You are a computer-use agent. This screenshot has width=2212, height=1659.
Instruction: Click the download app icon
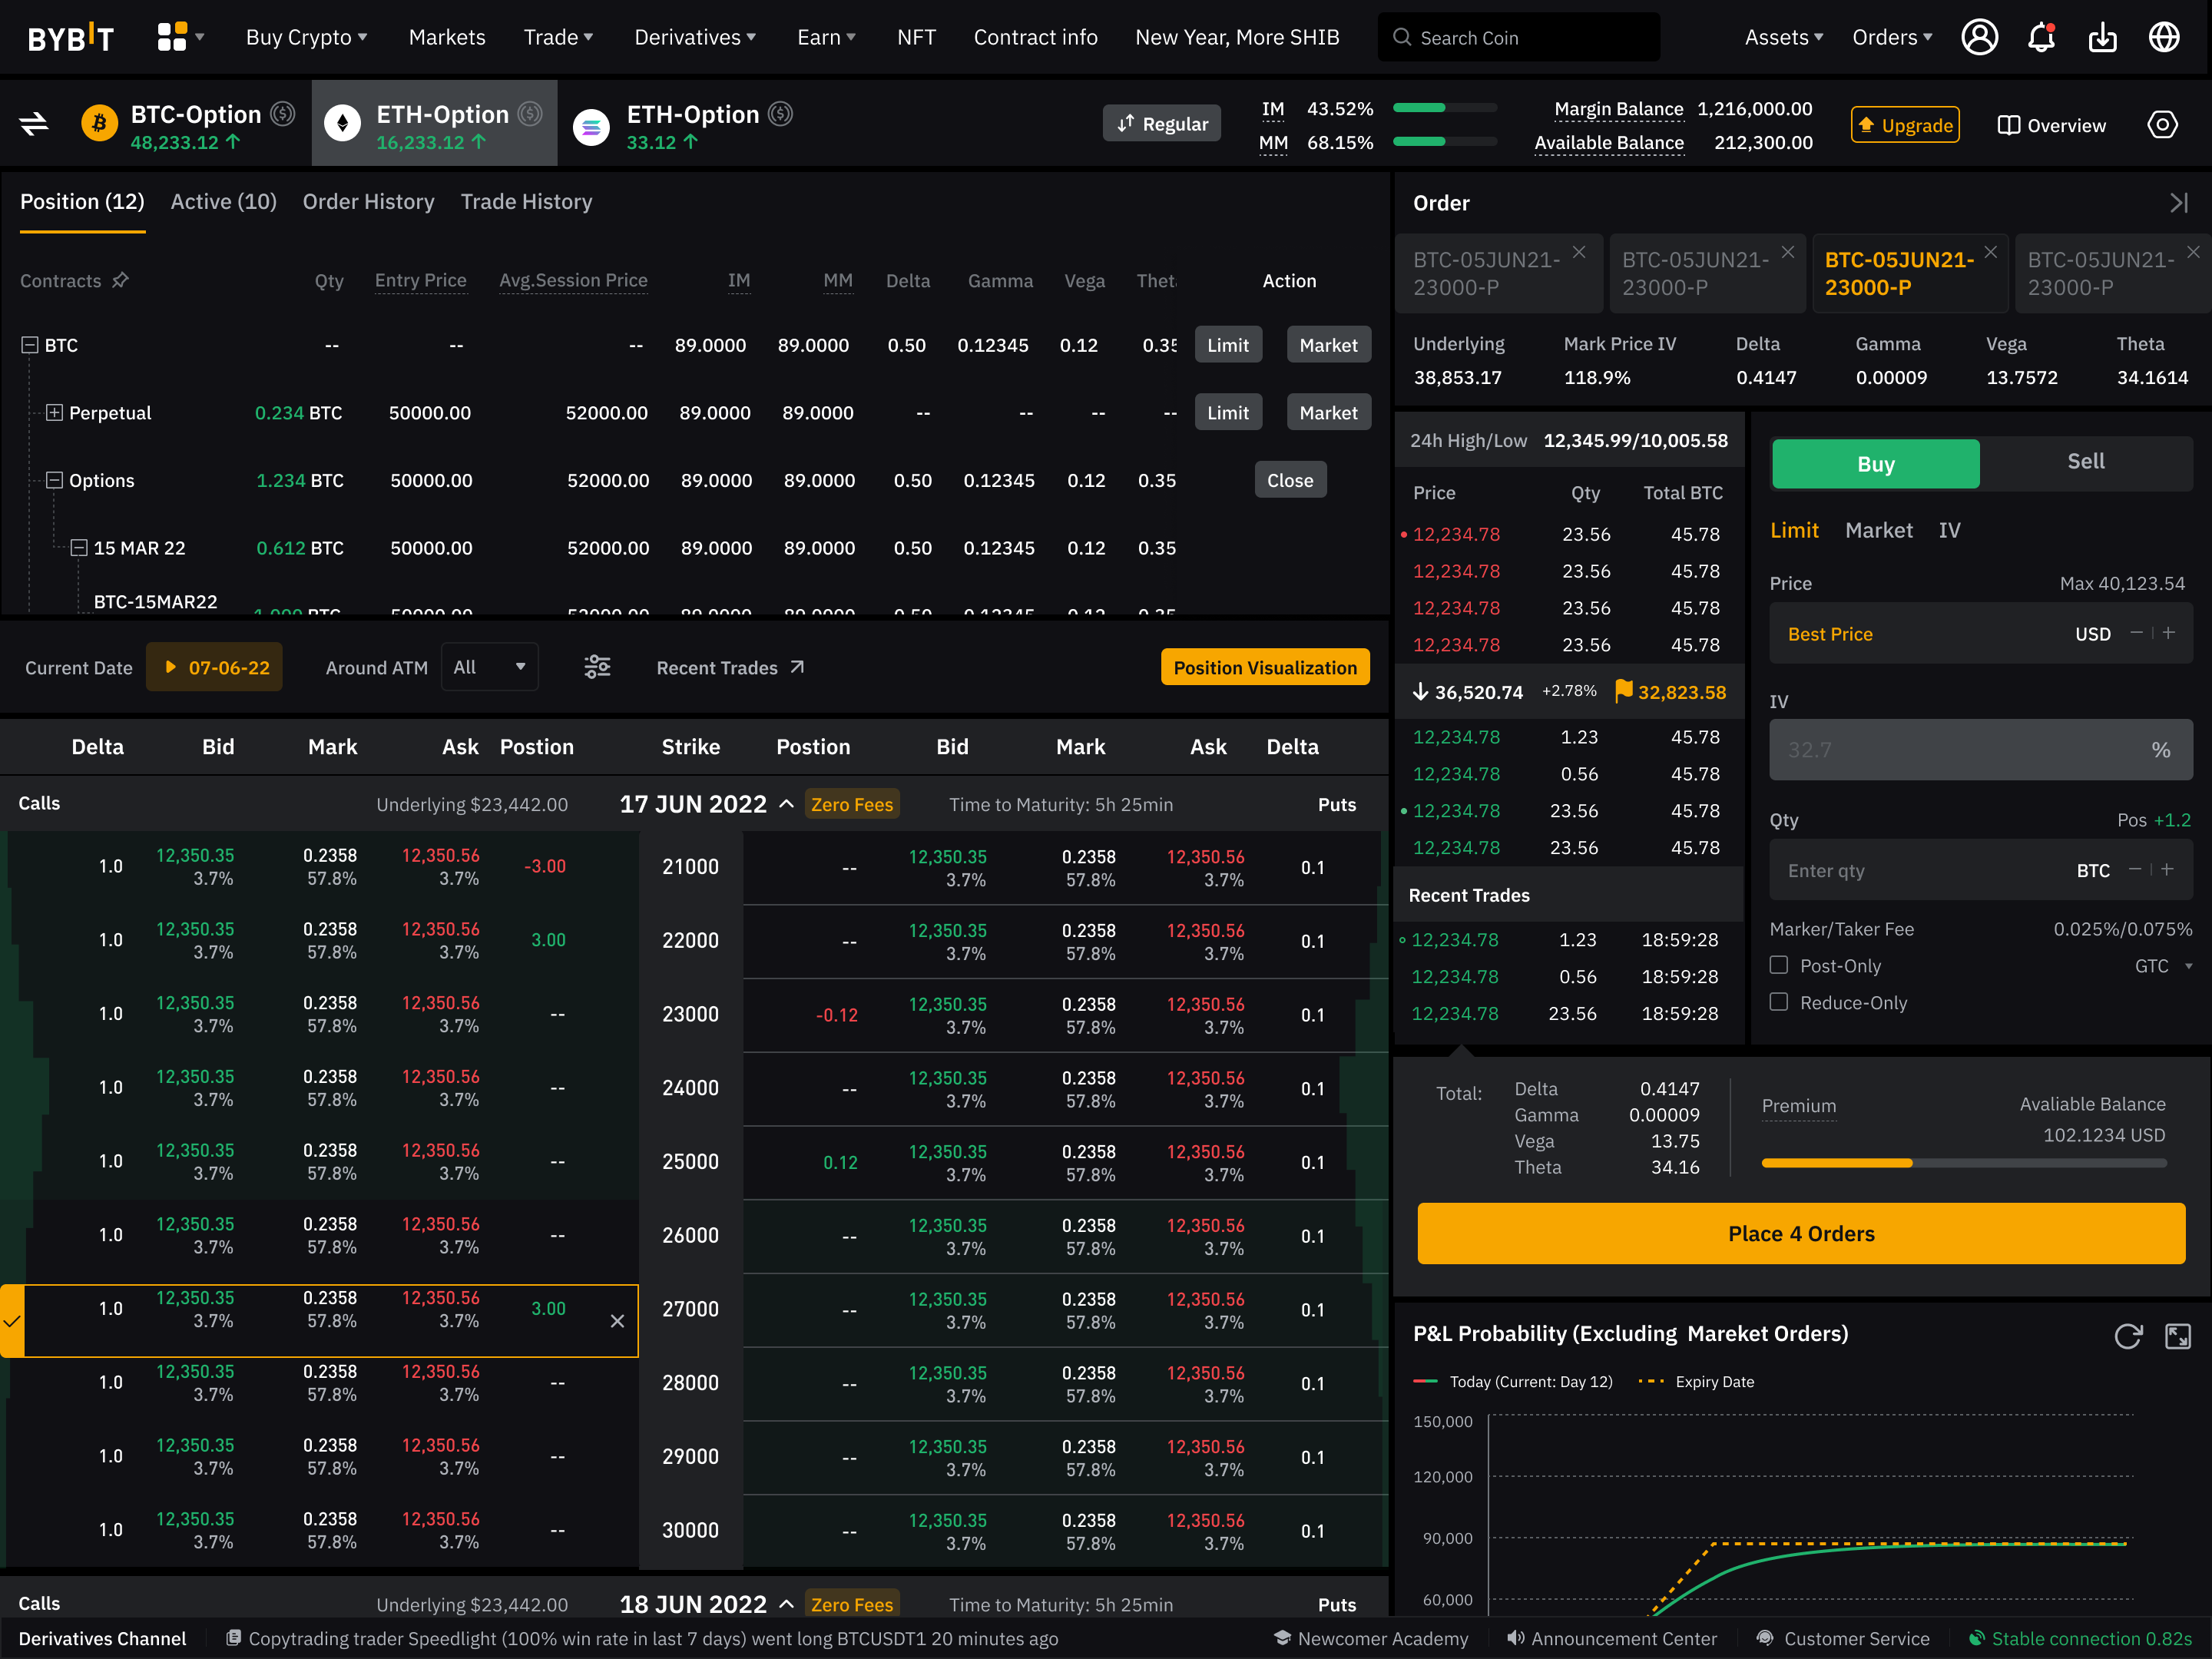2102,38
